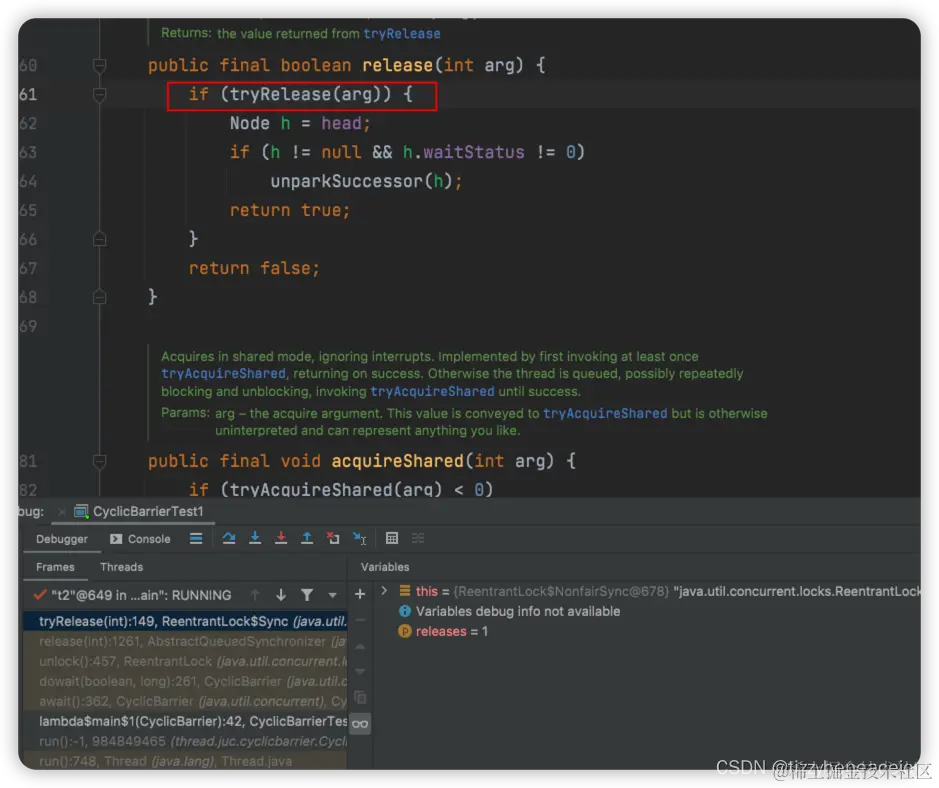Click Step Over debugger icon

229,538
